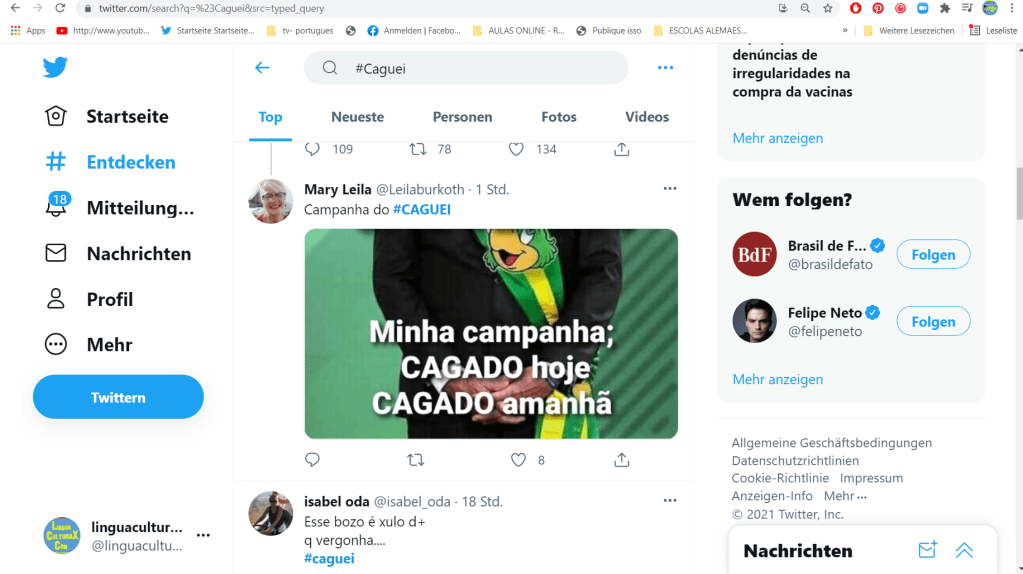Reply to Mary Leila's tweet
This screenshot has width=1023, height=574.
[313, 460]
